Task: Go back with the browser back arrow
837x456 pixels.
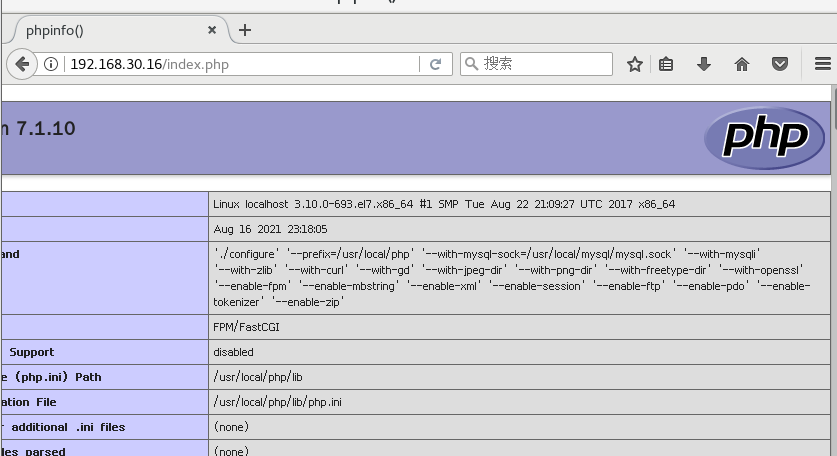Action: (x=22, y=64)
